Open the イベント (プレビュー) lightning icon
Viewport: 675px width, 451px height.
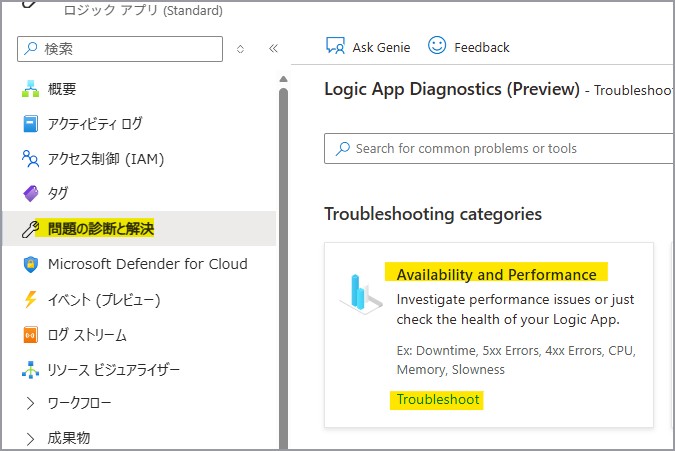pos(30,300)
